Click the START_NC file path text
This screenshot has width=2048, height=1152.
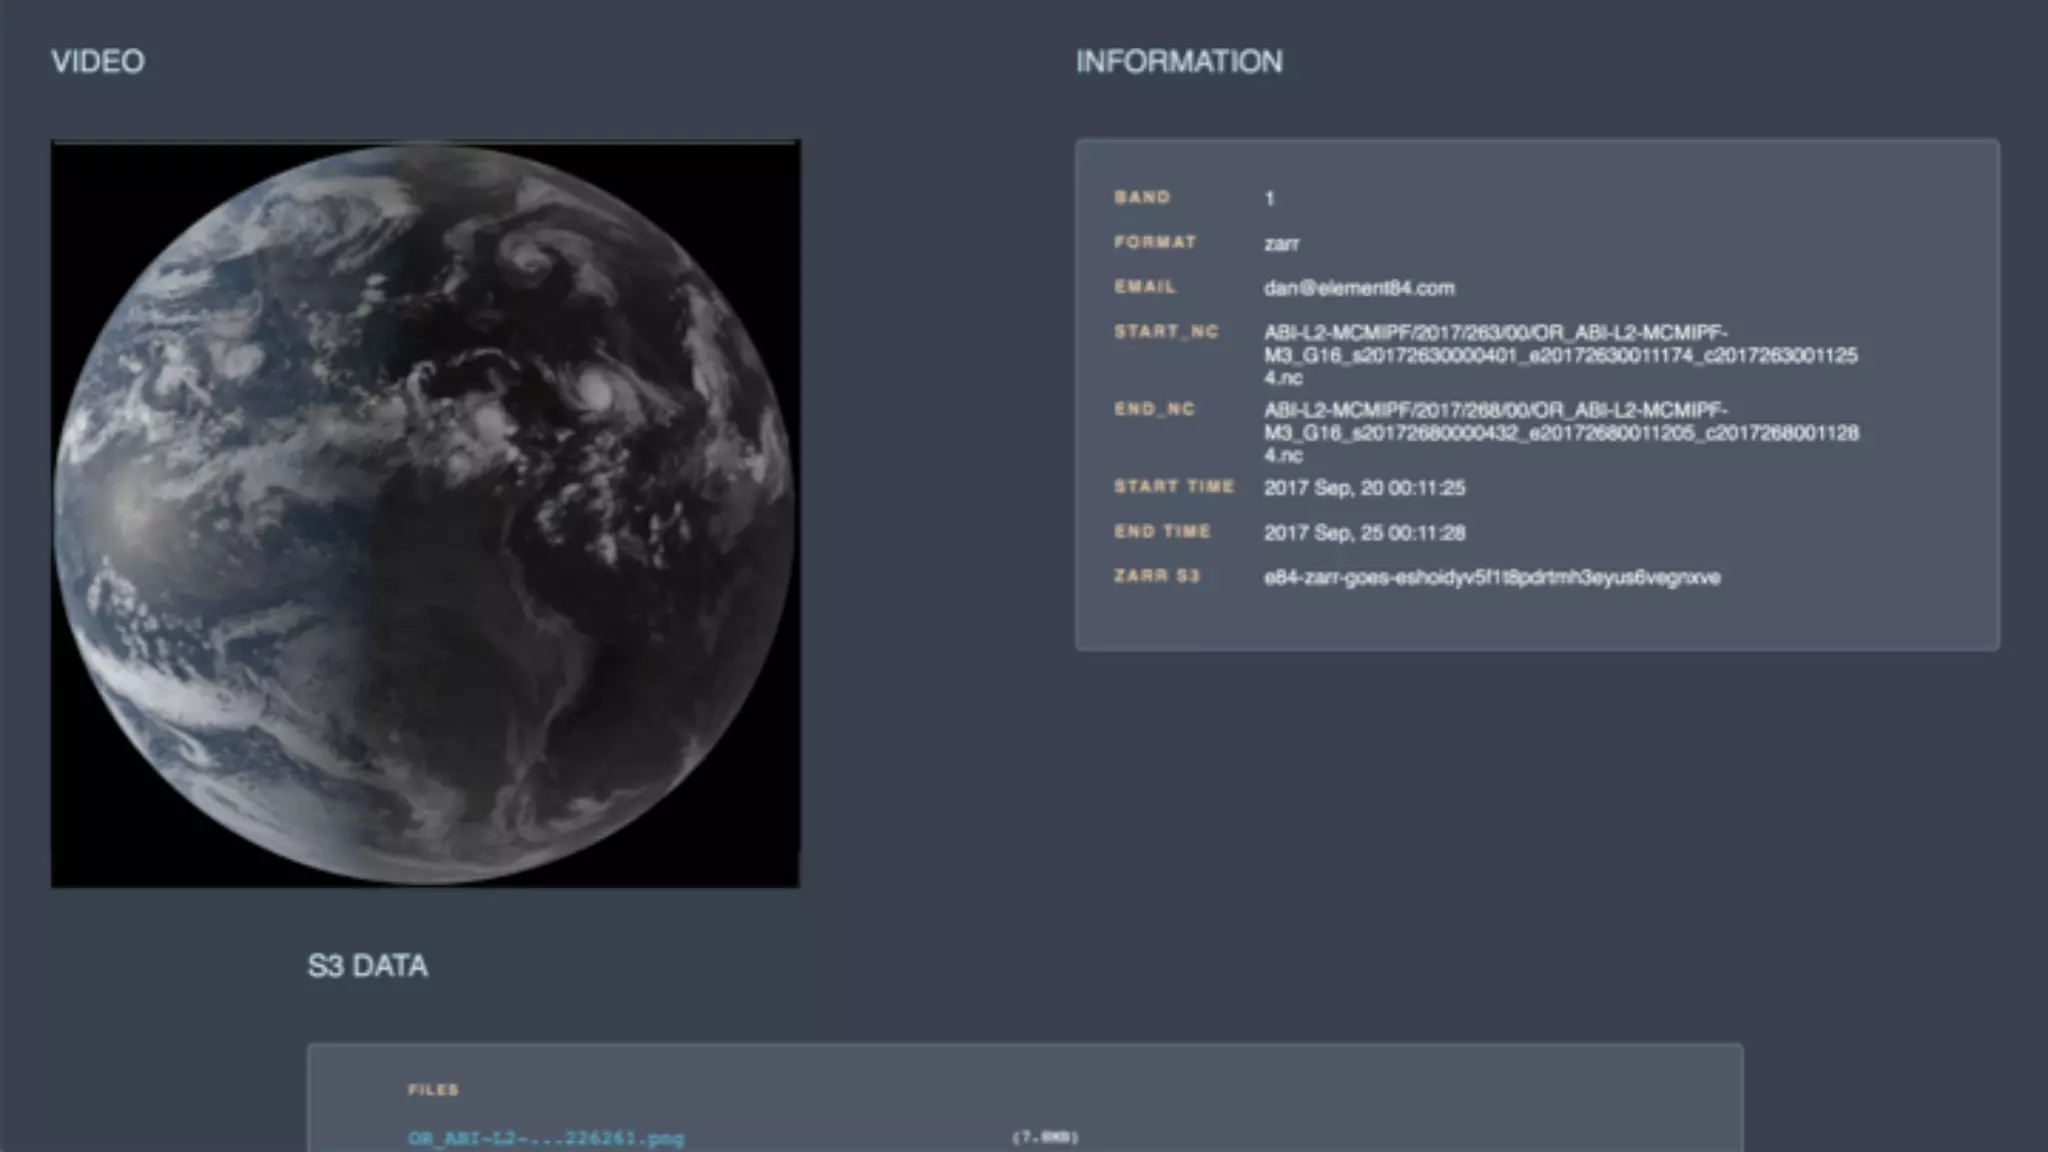[x=1560, y=355]
